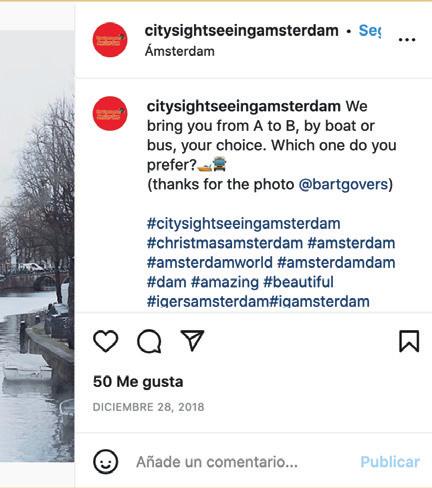Open #christmasamsterdam hashtag
The height and width of the screenshot is (488, 432).
click(225, 243)
